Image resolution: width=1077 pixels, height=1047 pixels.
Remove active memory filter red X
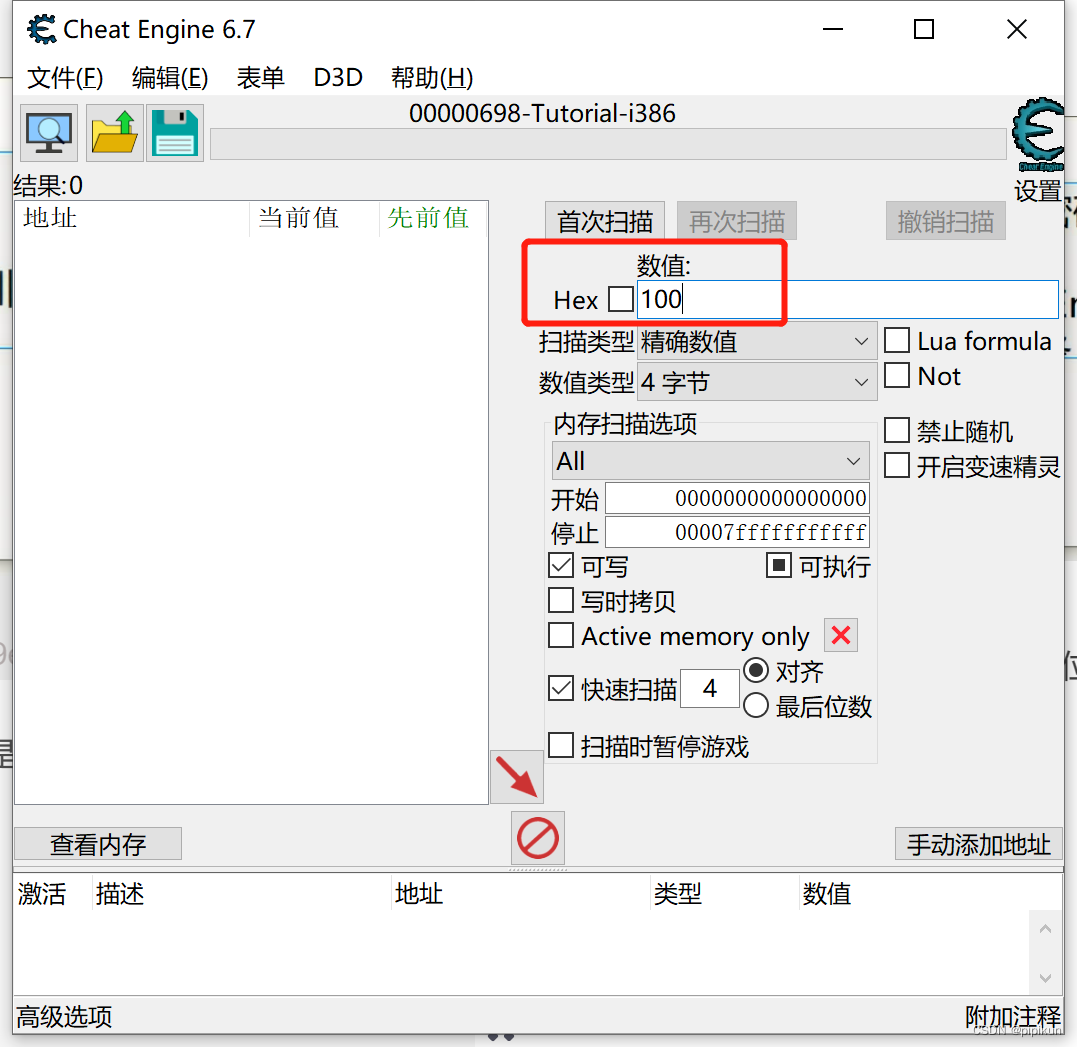[x=841, y=635]
